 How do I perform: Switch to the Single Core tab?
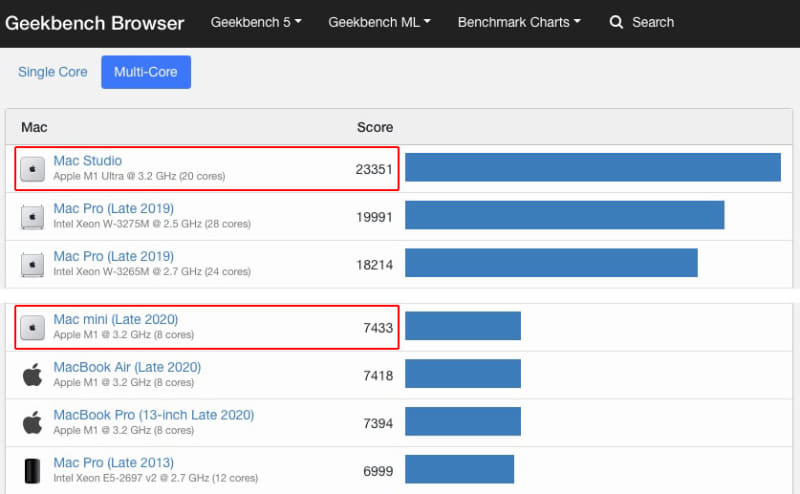(x=53, y=72)
